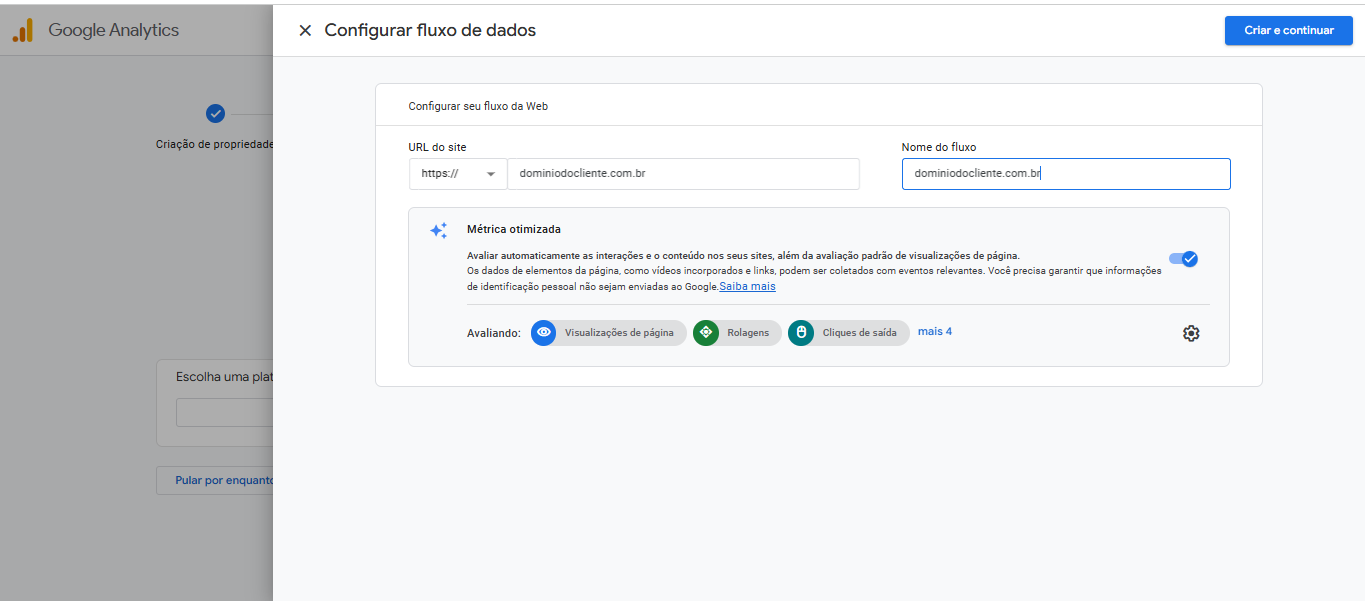Click the Métrica otimizada sparkle icon
The width and height of the screenshot is (1365, 601).
tap(438, 231)
